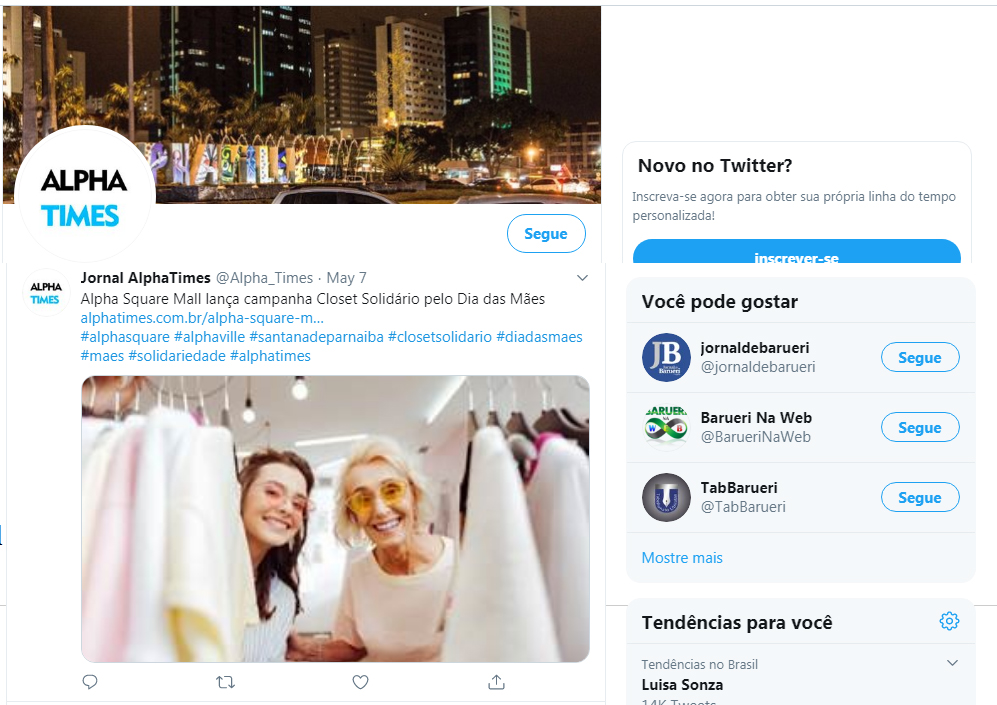Open hashtag #alphatimes
Image resolution: width=997 pixels, height=705 pixels.
coord(270,356)
